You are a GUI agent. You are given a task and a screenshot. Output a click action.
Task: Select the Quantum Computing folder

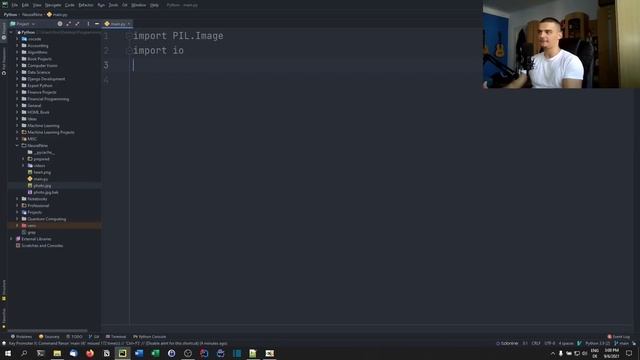47,219
